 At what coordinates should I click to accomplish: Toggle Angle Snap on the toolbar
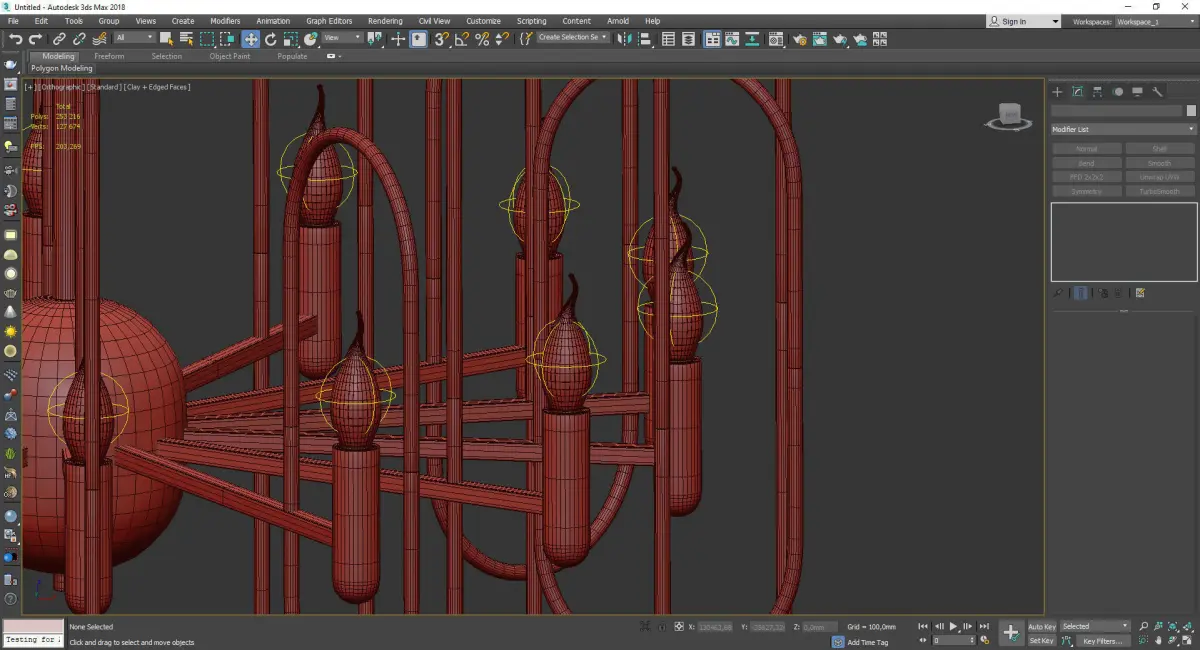tap(461, 39)
